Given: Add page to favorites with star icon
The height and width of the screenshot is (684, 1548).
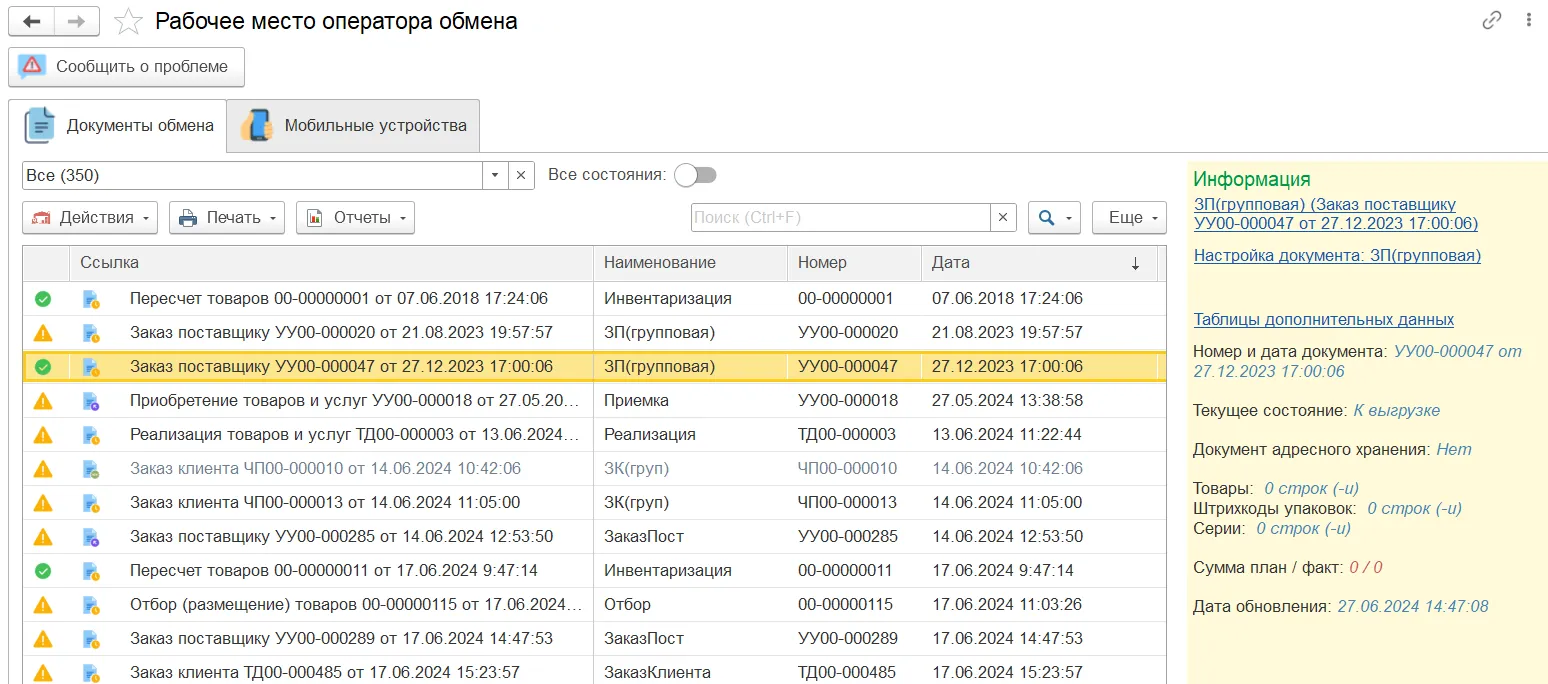Looking at the screenshot, I should click(x=128, y=21).
